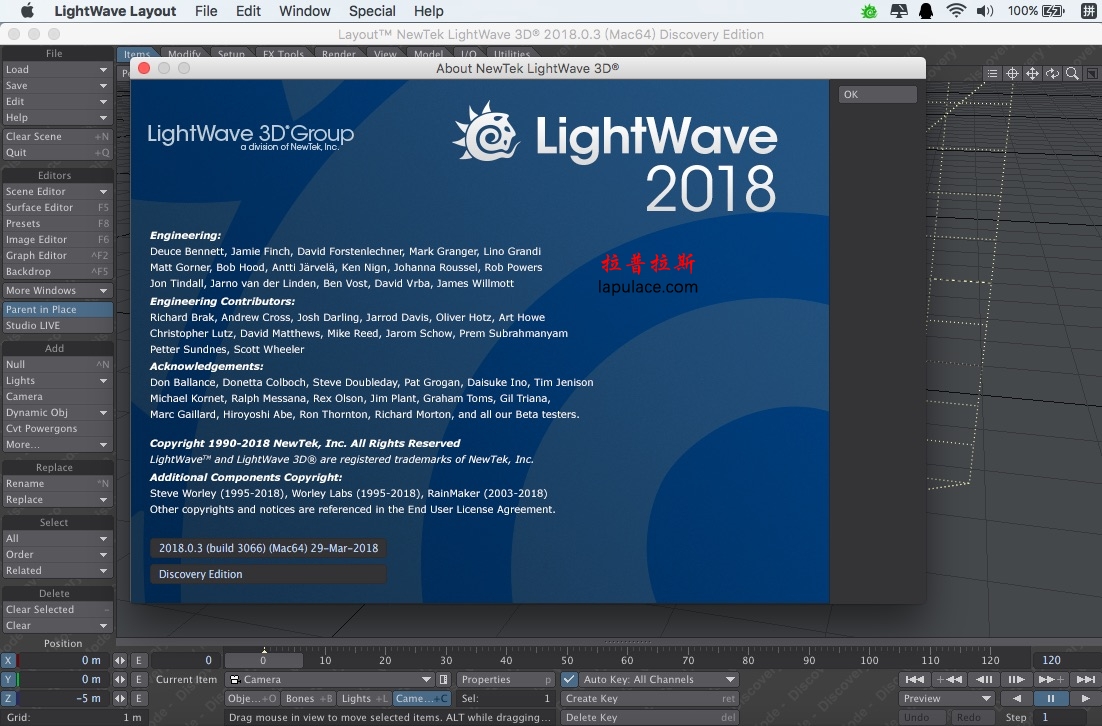Click Z position stepper arrows
This screenshot has width=1102, height=726.
[120, 699]
